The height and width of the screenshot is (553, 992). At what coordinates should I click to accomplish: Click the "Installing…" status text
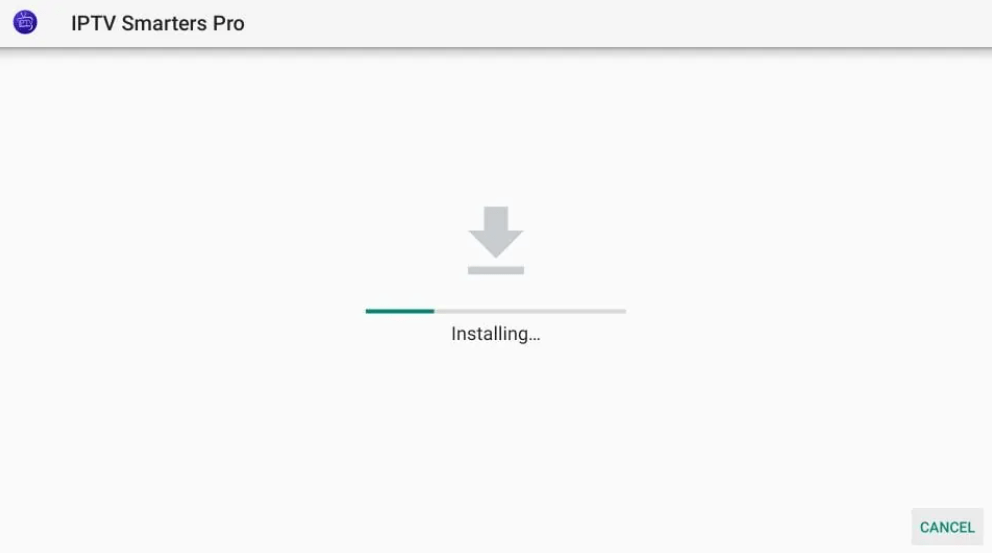click(x=496, y=333)
